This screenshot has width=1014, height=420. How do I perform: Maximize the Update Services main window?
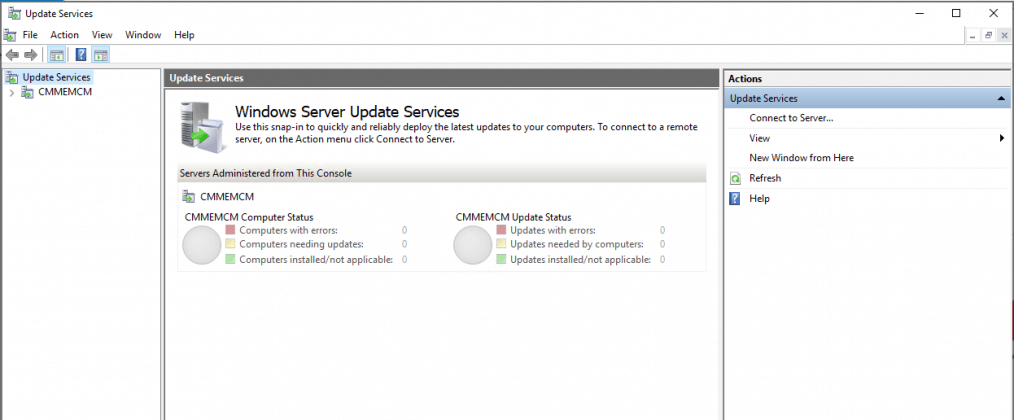coord(956,13)
